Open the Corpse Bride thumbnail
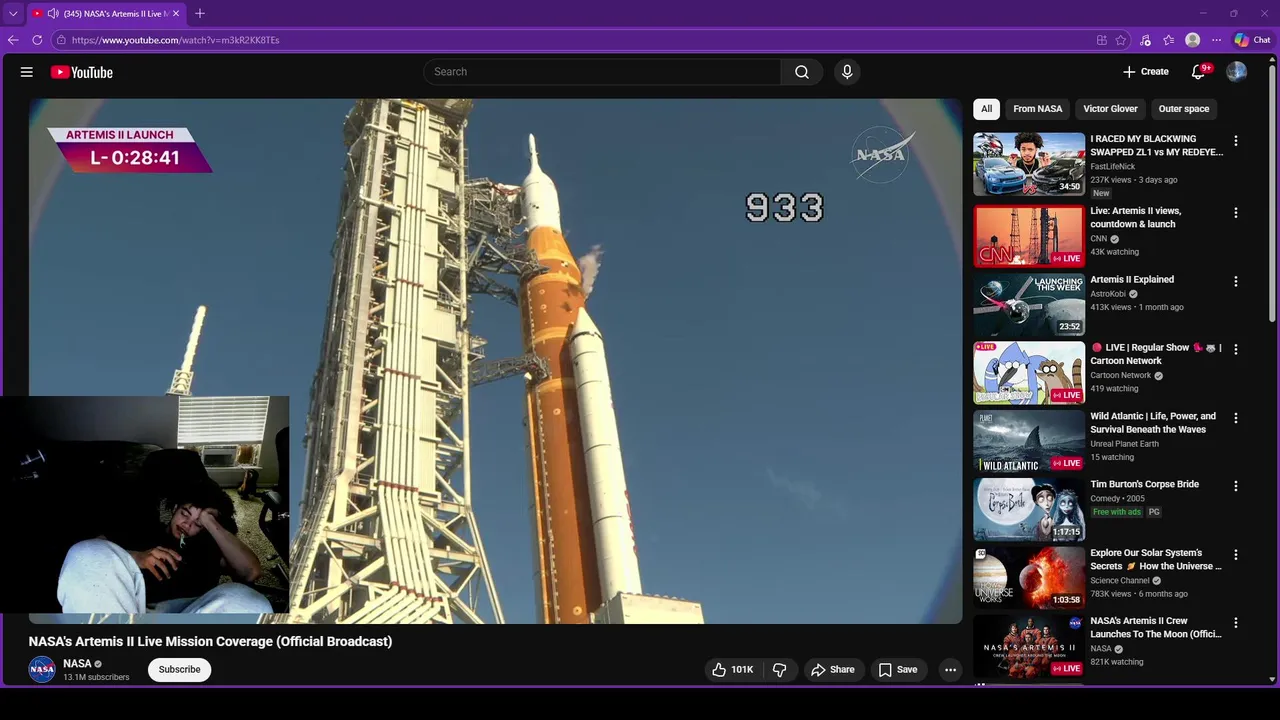This screenshot has height=720, width=1280. [x=1029, y=509]
